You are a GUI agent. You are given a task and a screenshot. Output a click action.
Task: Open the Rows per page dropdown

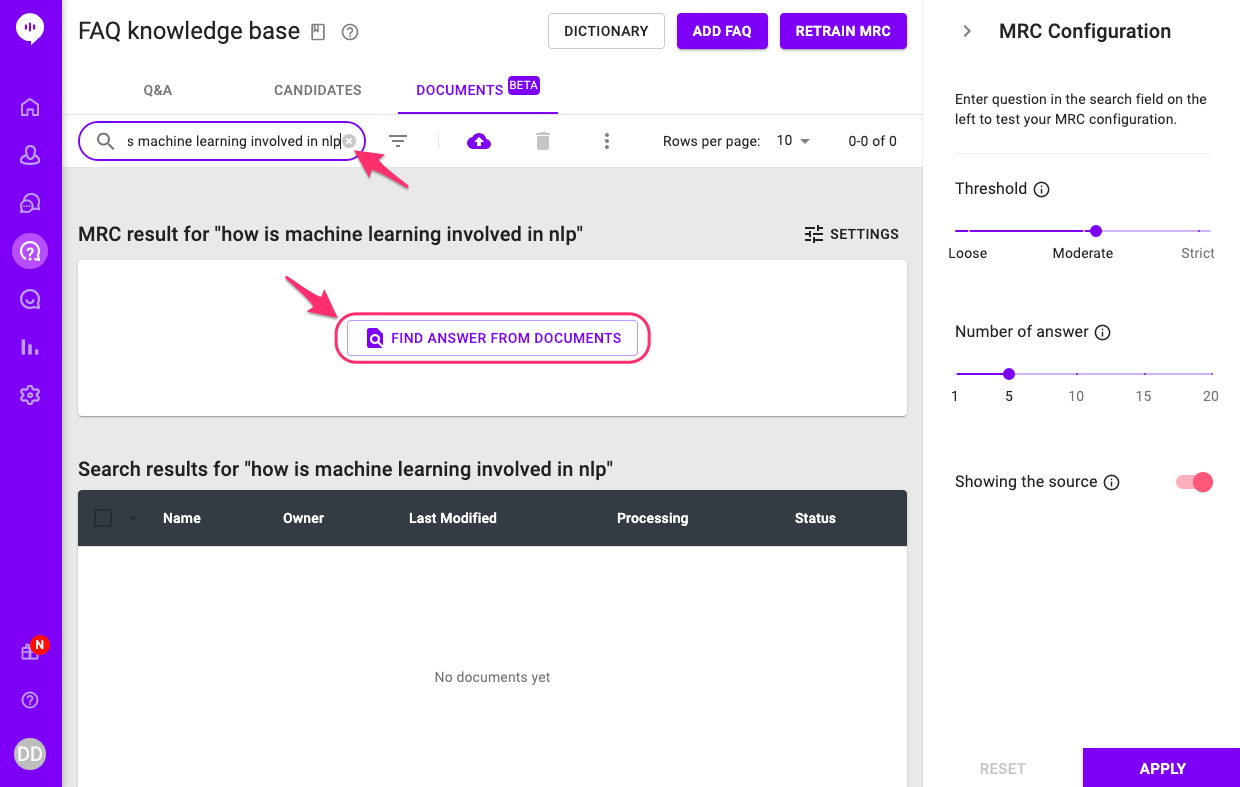pos(793,141)
